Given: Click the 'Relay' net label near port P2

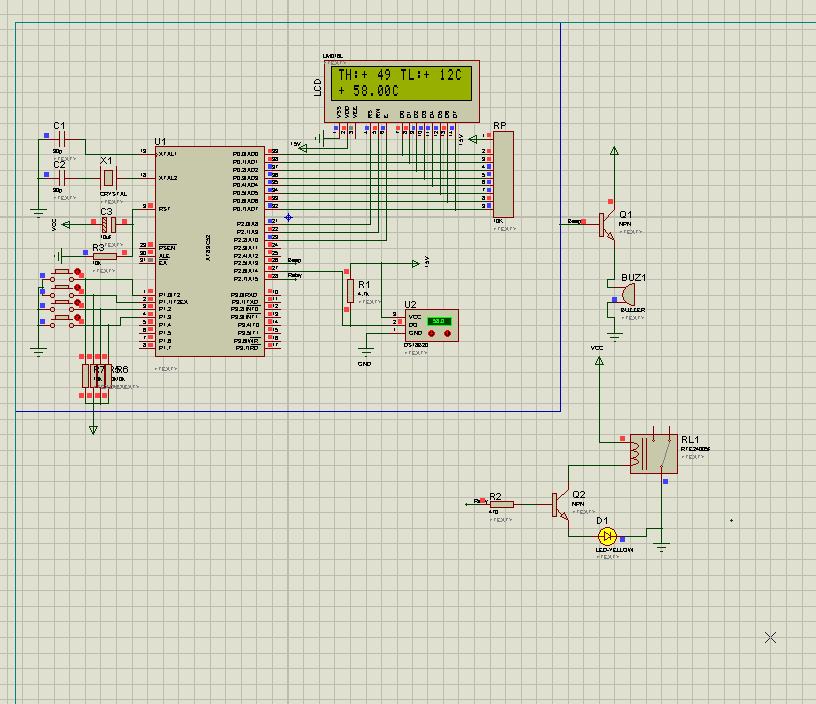Looking at the screenshot, I should point(295,275).
